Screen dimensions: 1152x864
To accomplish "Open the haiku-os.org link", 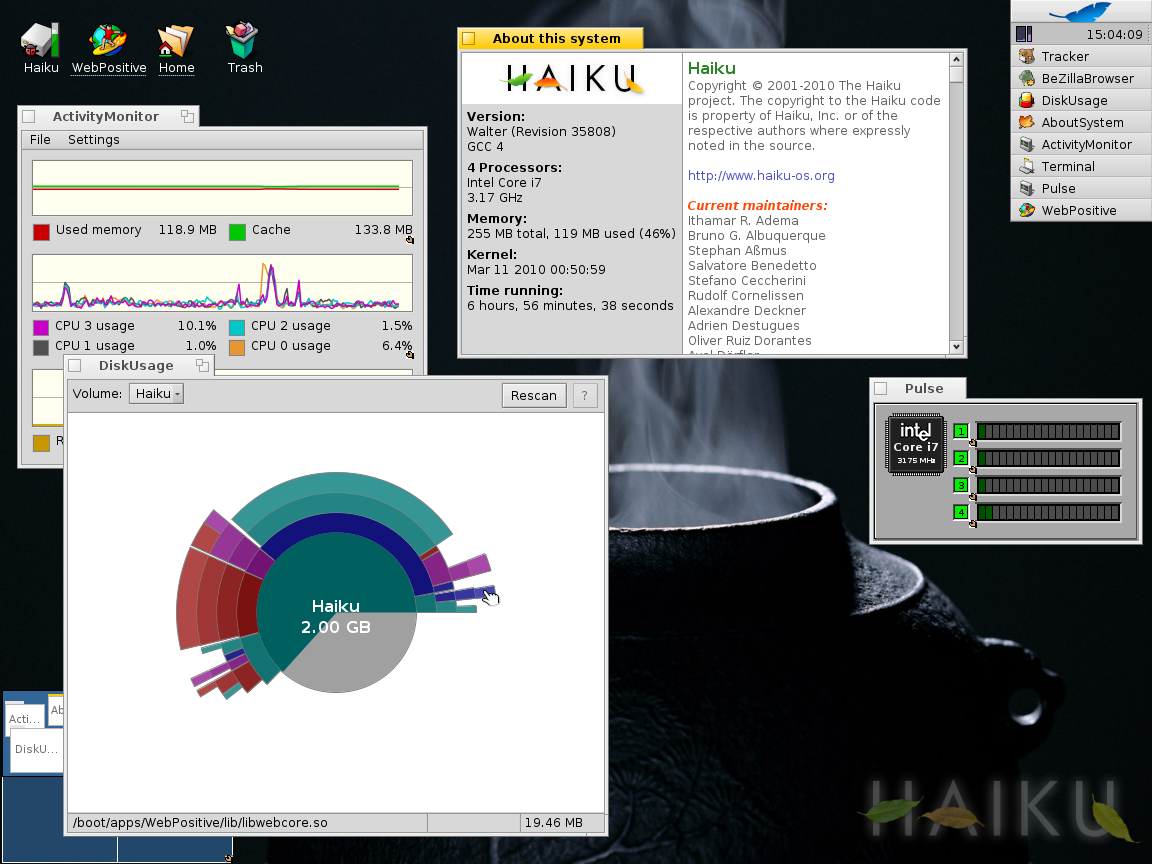I will click(760, 176).
